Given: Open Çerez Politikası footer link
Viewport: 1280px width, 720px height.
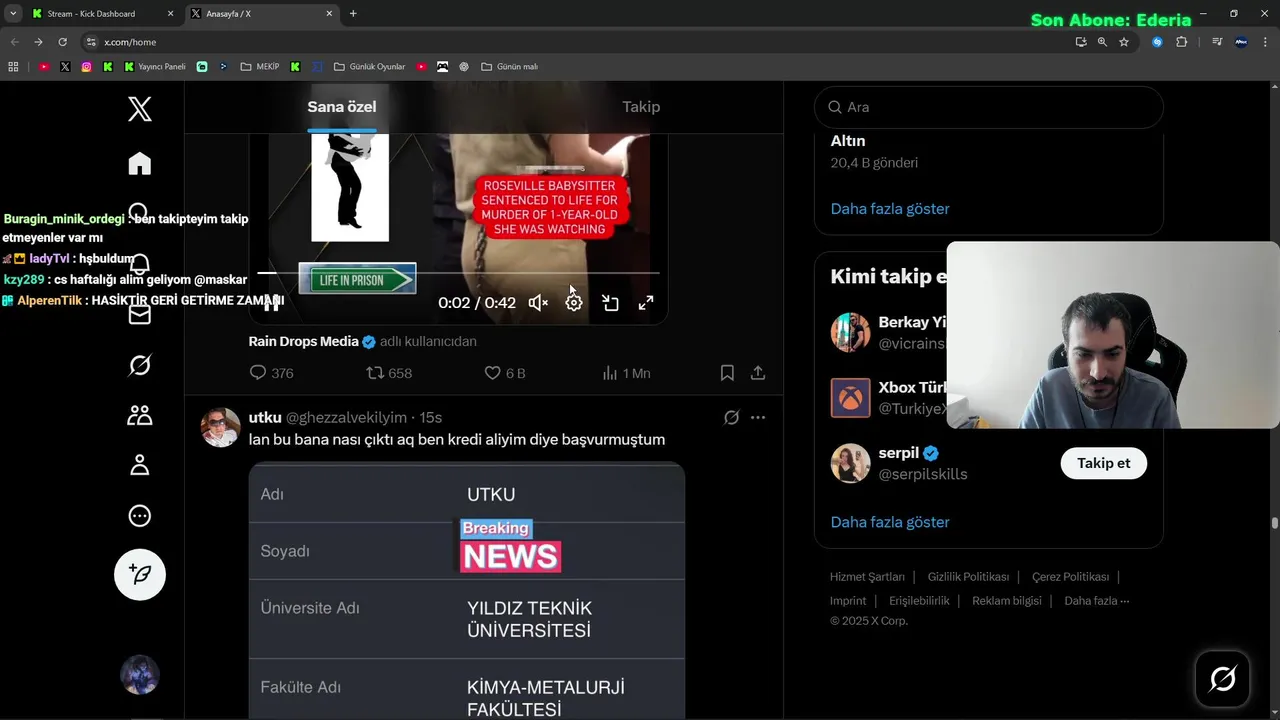Looking at the screenshot, I should tap(1070, 577).
